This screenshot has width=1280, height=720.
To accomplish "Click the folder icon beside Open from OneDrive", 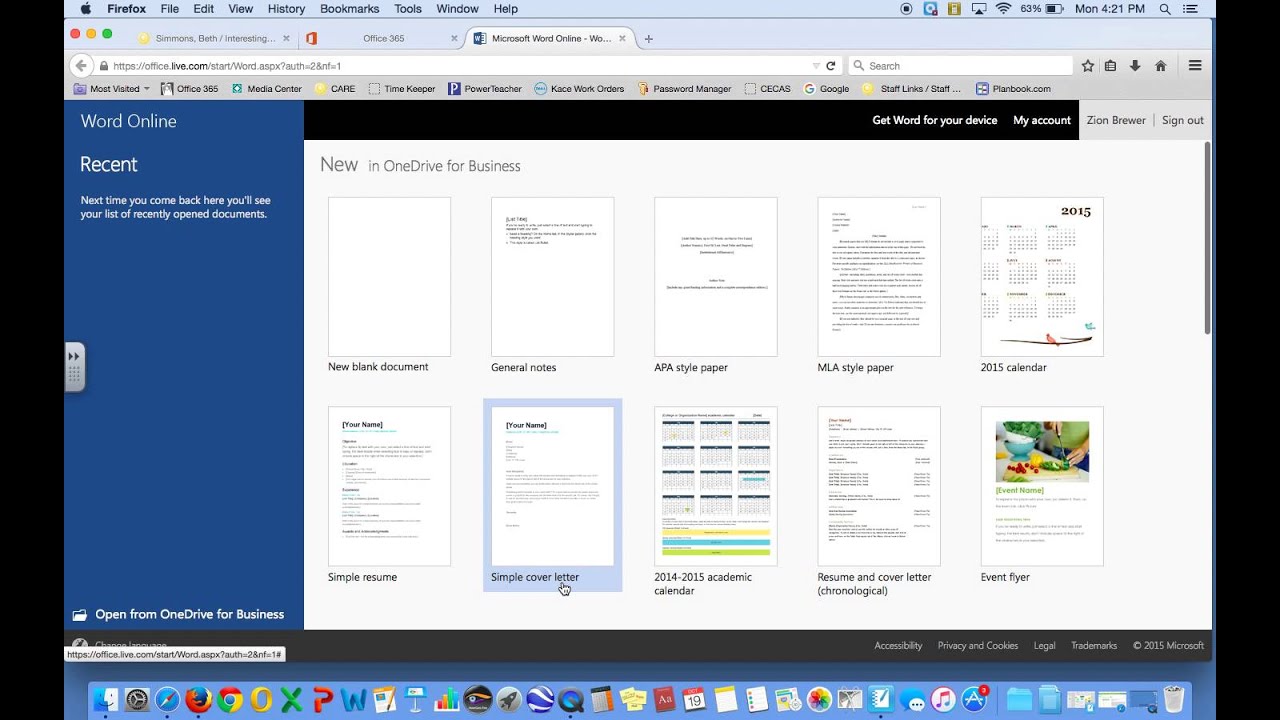I will tap(80, 615).
